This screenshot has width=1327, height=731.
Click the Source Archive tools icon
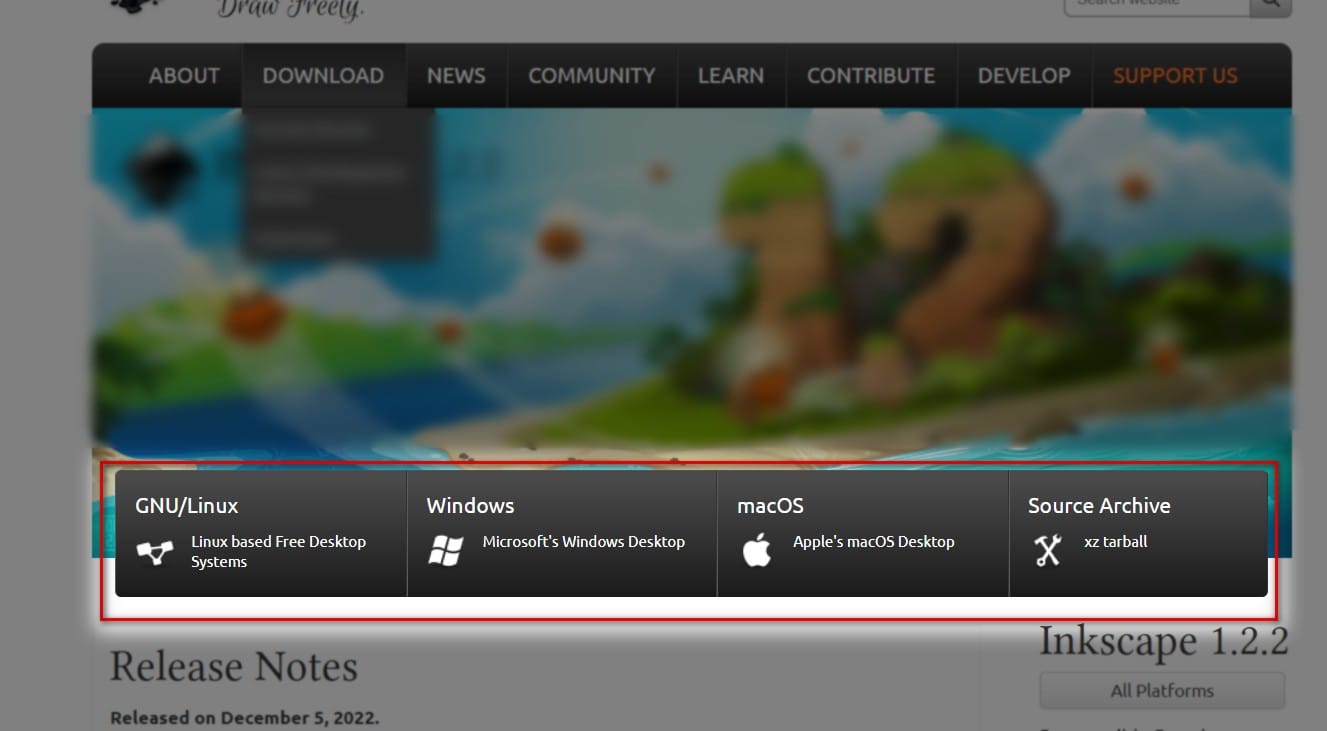pos(1047,551)
